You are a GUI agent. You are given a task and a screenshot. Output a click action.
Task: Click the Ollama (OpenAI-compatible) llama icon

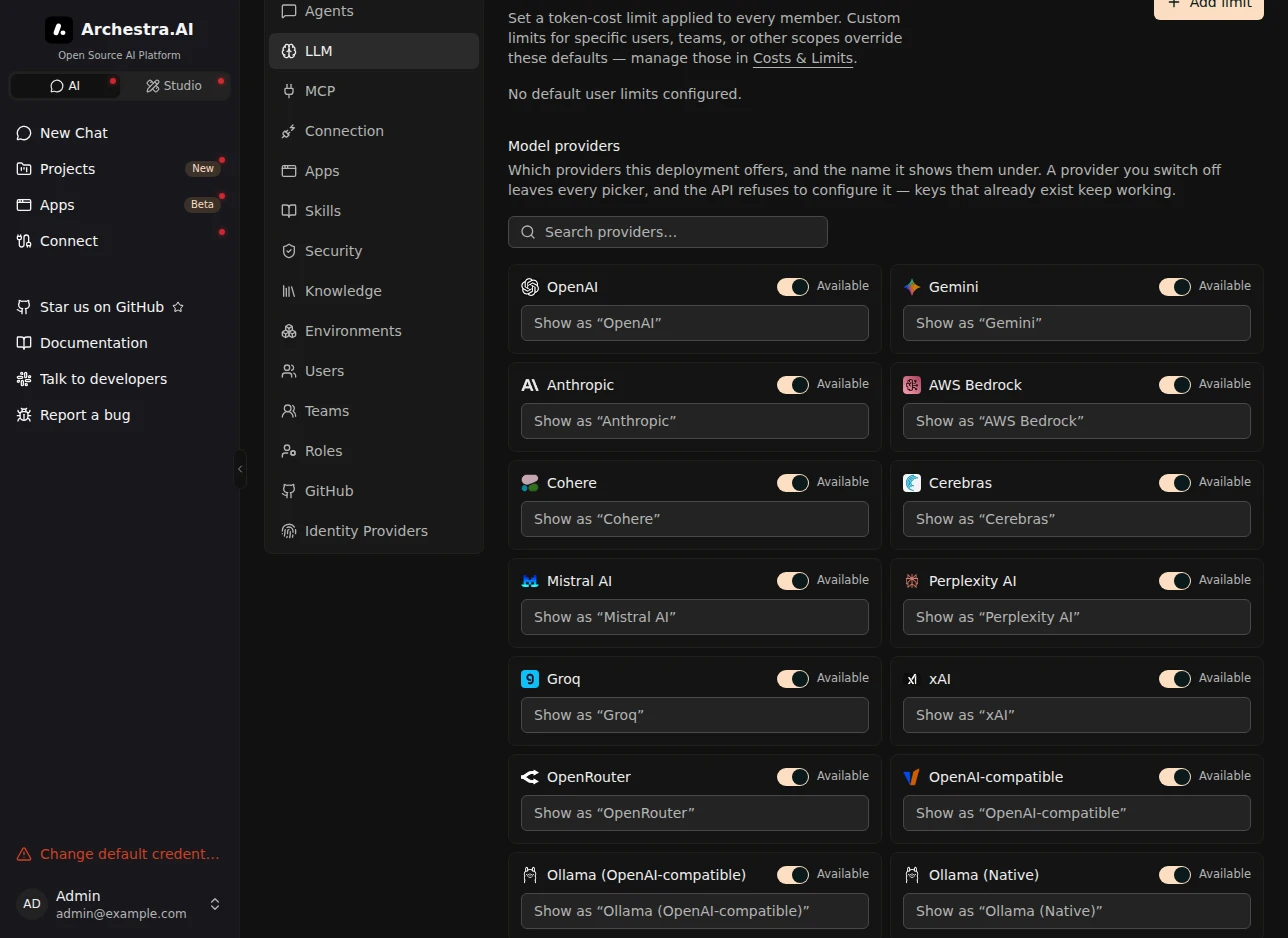click(530, 875)
